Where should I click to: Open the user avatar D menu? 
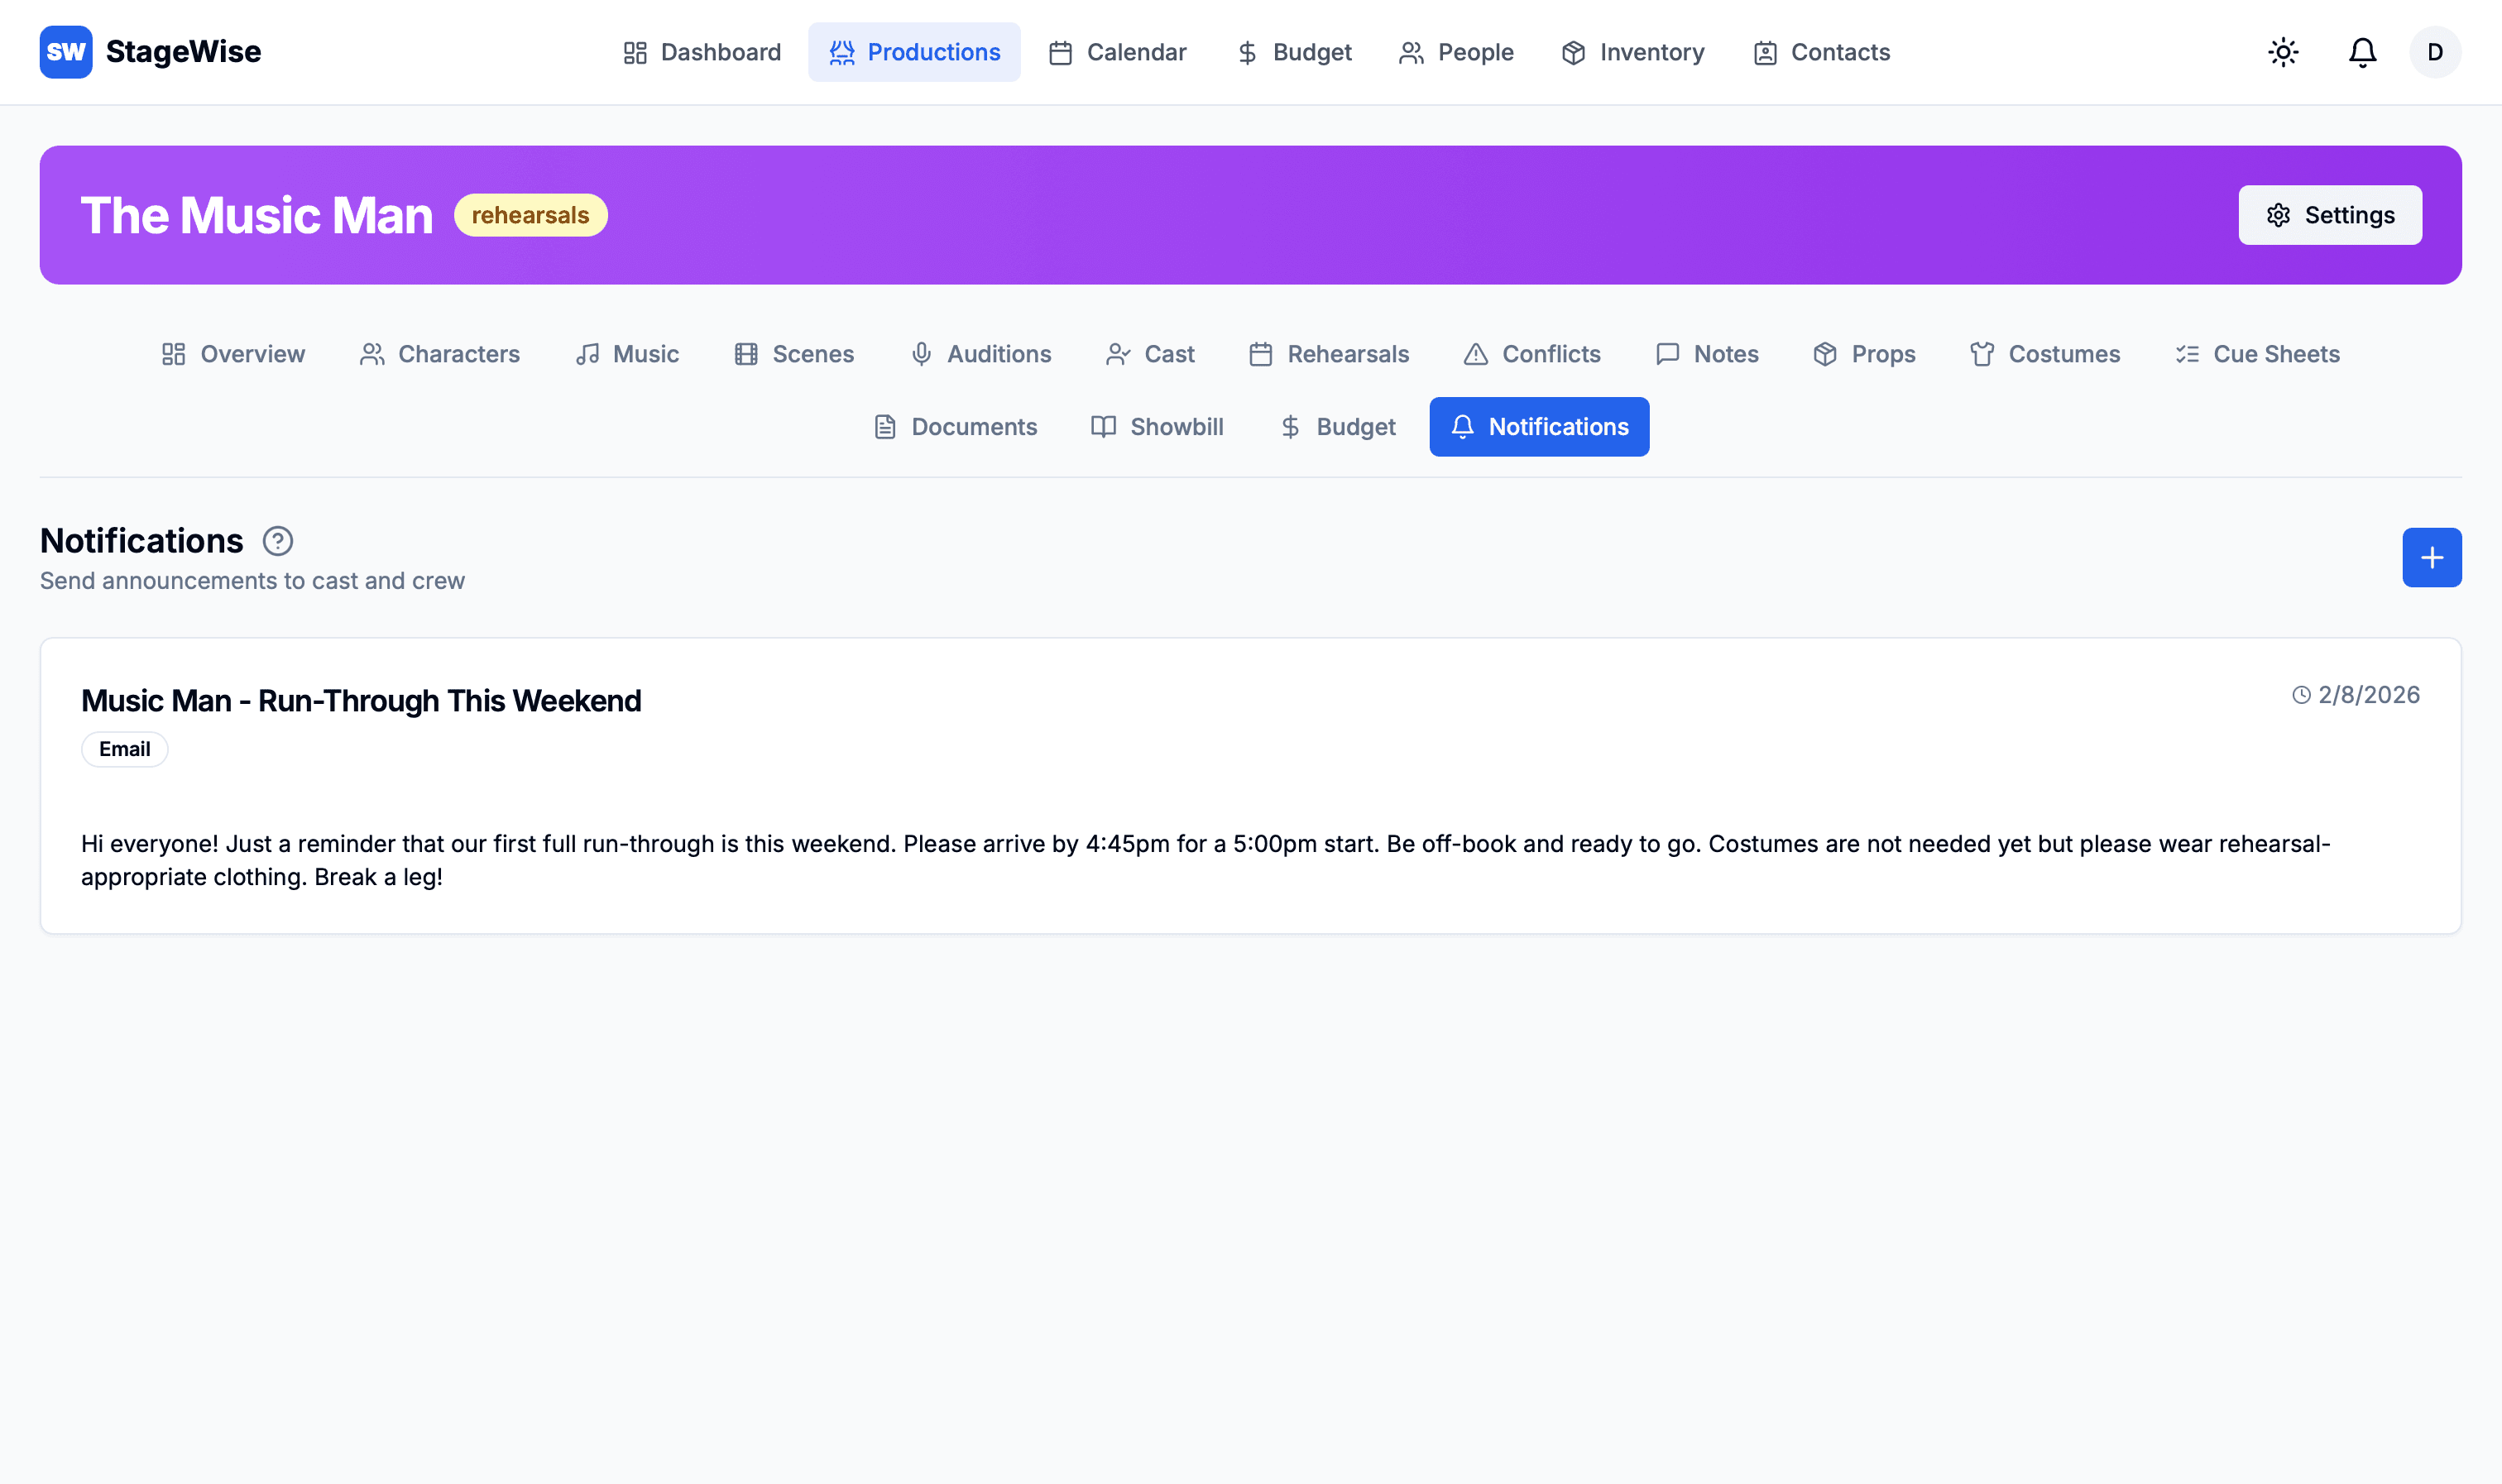tap(2435, 52)
